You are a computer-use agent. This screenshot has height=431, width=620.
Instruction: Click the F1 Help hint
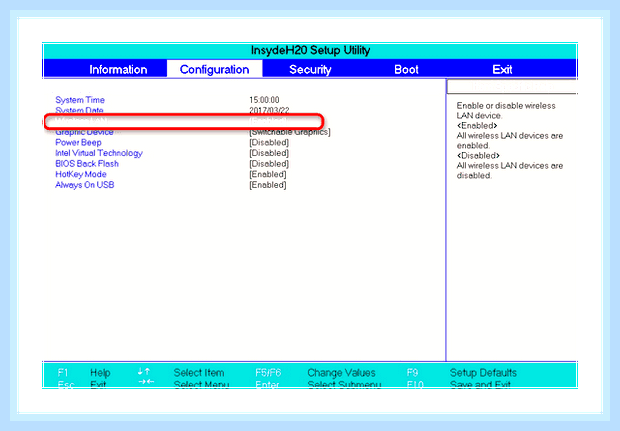click(84, 372)
